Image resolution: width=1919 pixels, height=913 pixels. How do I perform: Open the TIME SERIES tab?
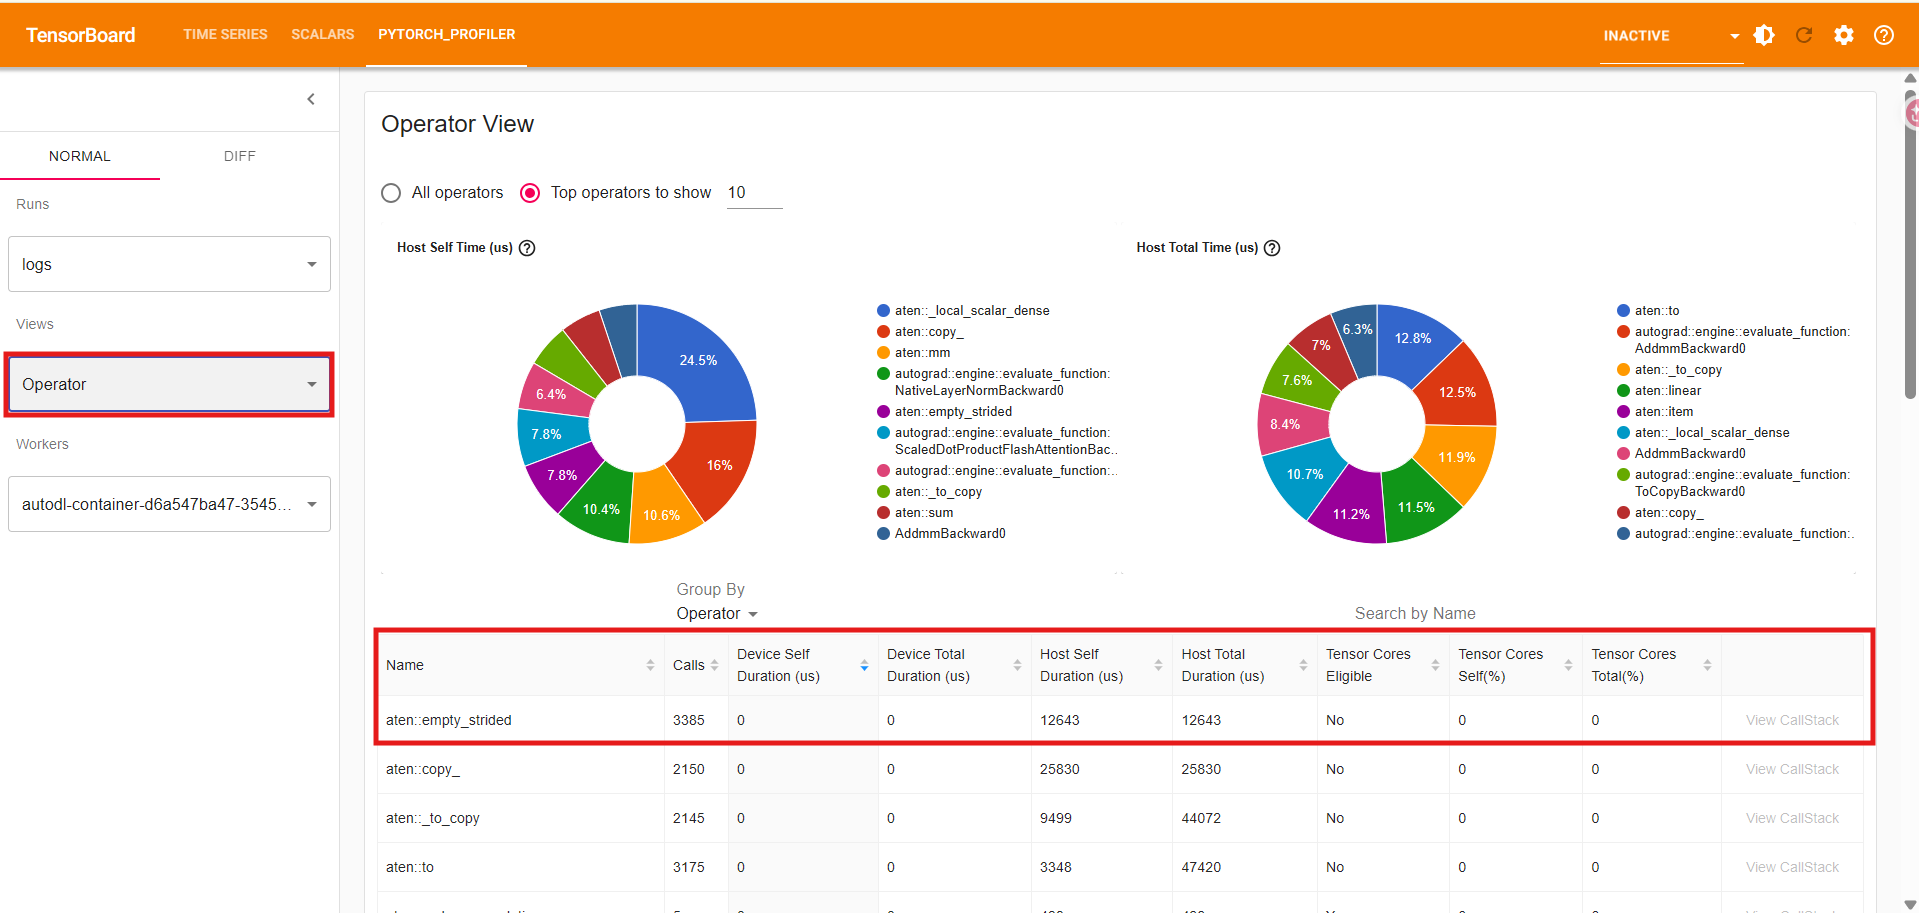tap(225, 34)
